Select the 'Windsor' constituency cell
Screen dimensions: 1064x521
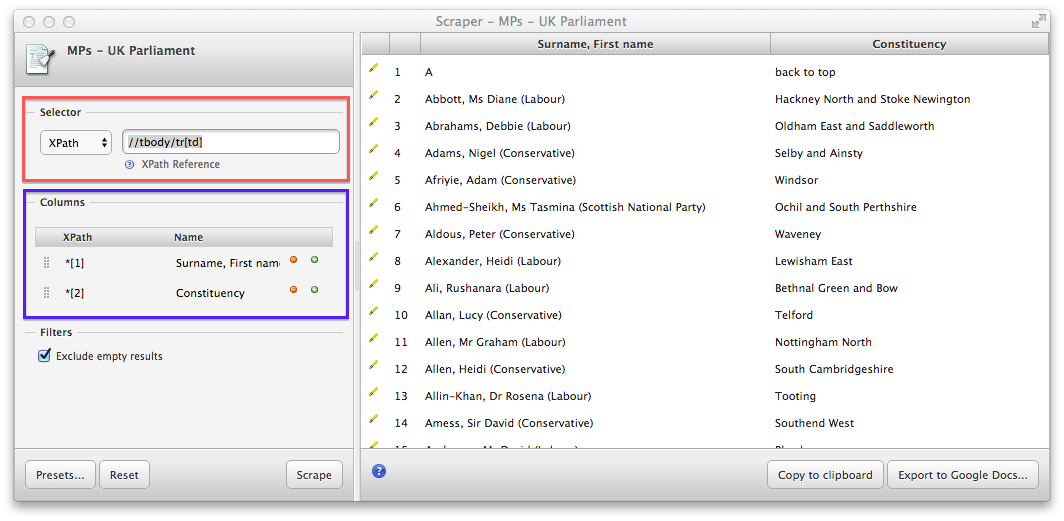797,180
